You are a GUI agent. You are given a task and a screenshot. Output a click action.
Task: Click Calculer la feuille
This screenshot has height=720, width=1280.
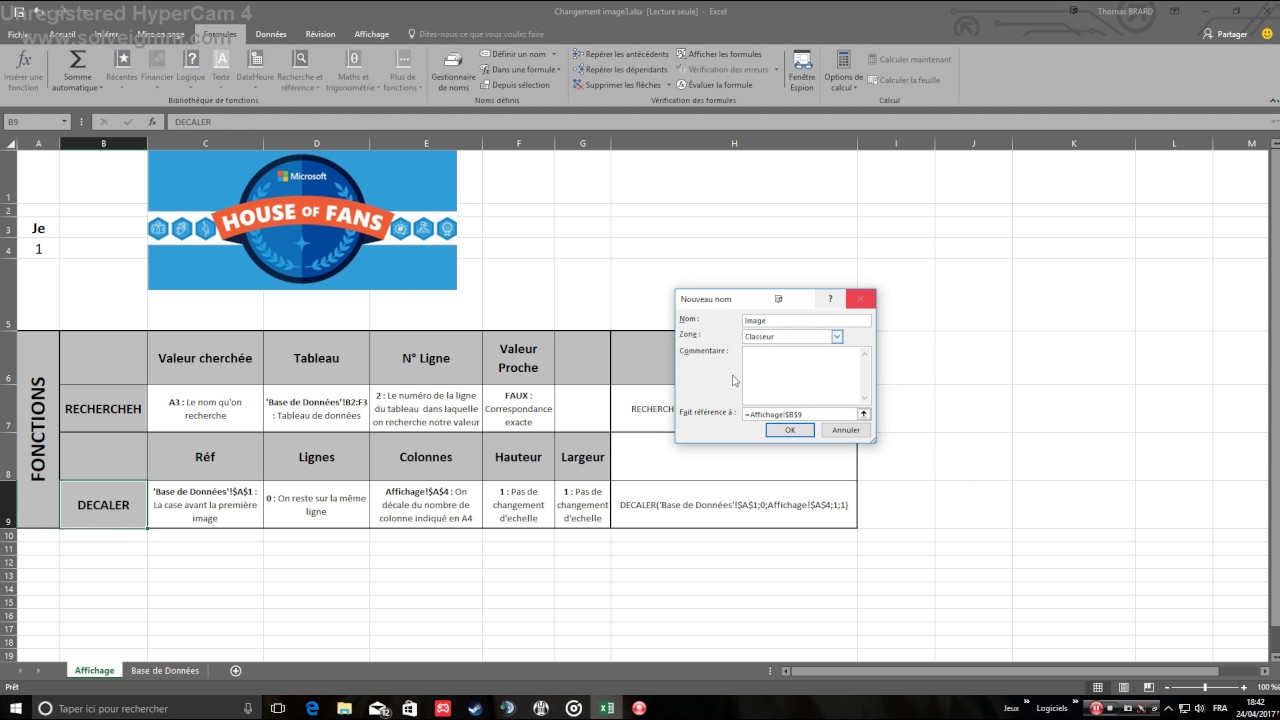pos(904,80)
